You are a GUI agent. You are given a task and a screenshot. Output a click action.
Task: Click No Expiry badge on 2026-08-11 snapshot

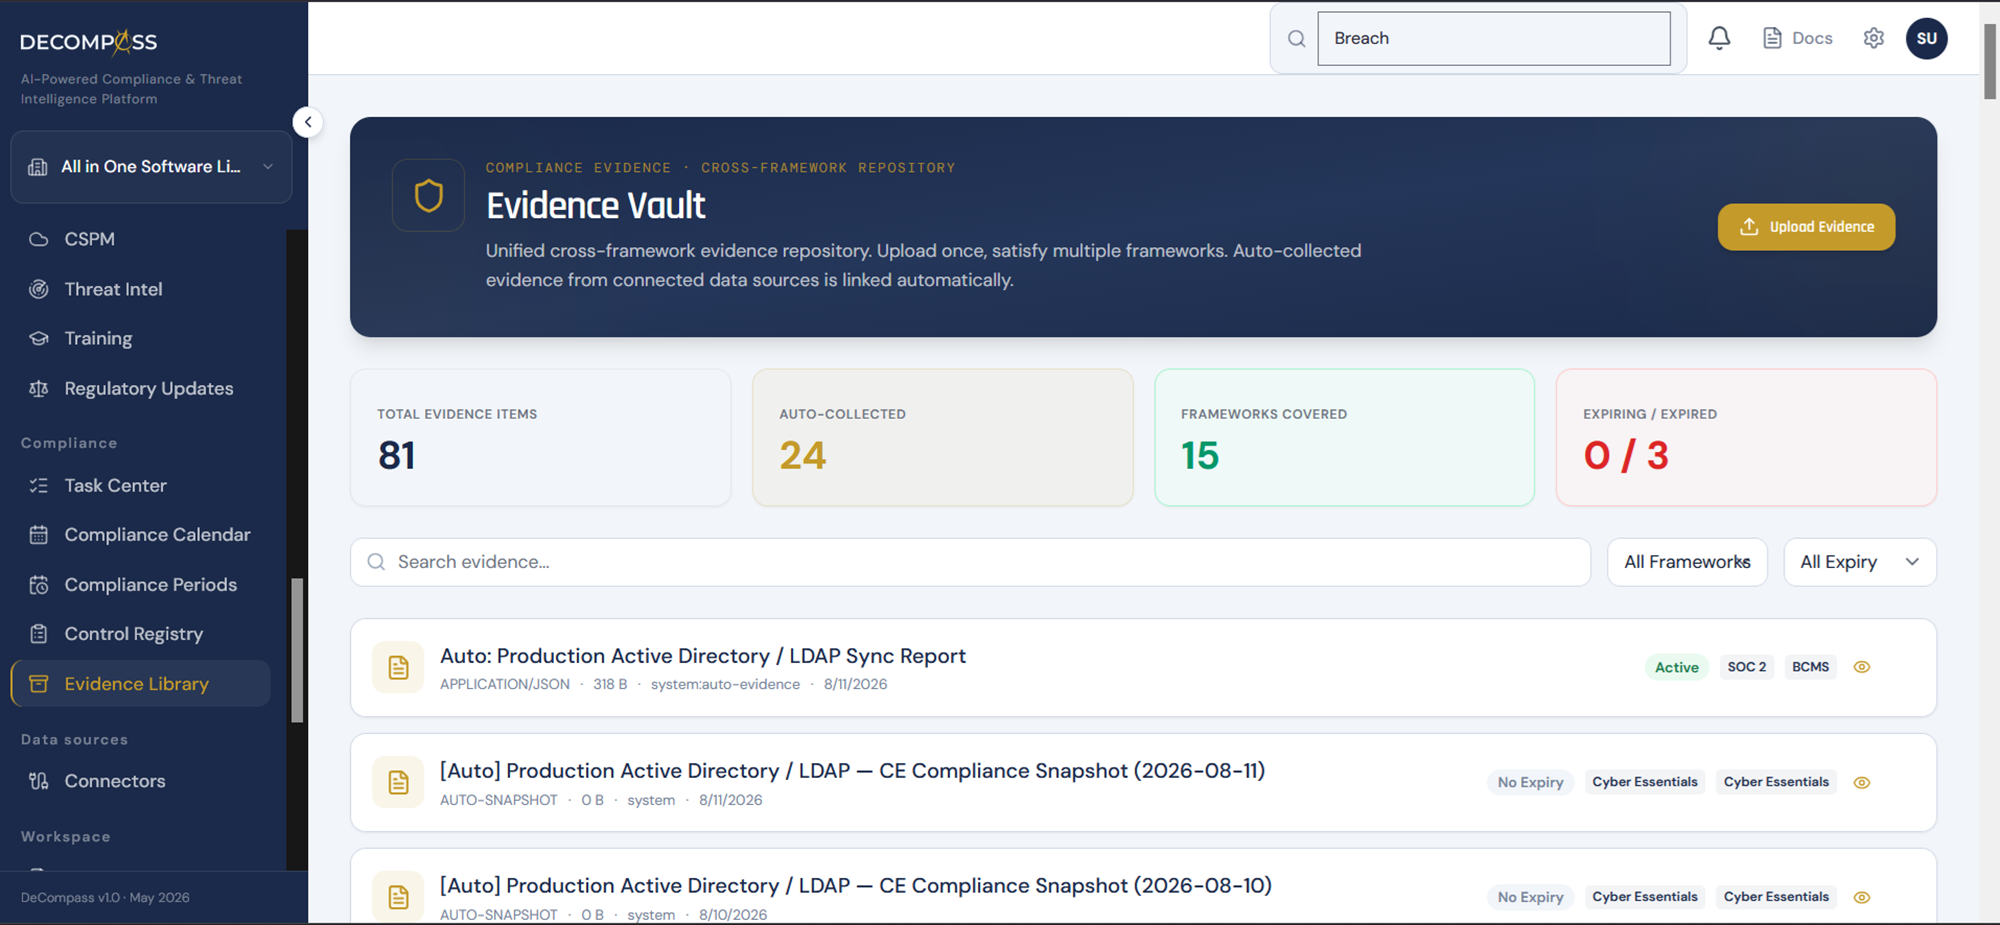click(1530, 782)
